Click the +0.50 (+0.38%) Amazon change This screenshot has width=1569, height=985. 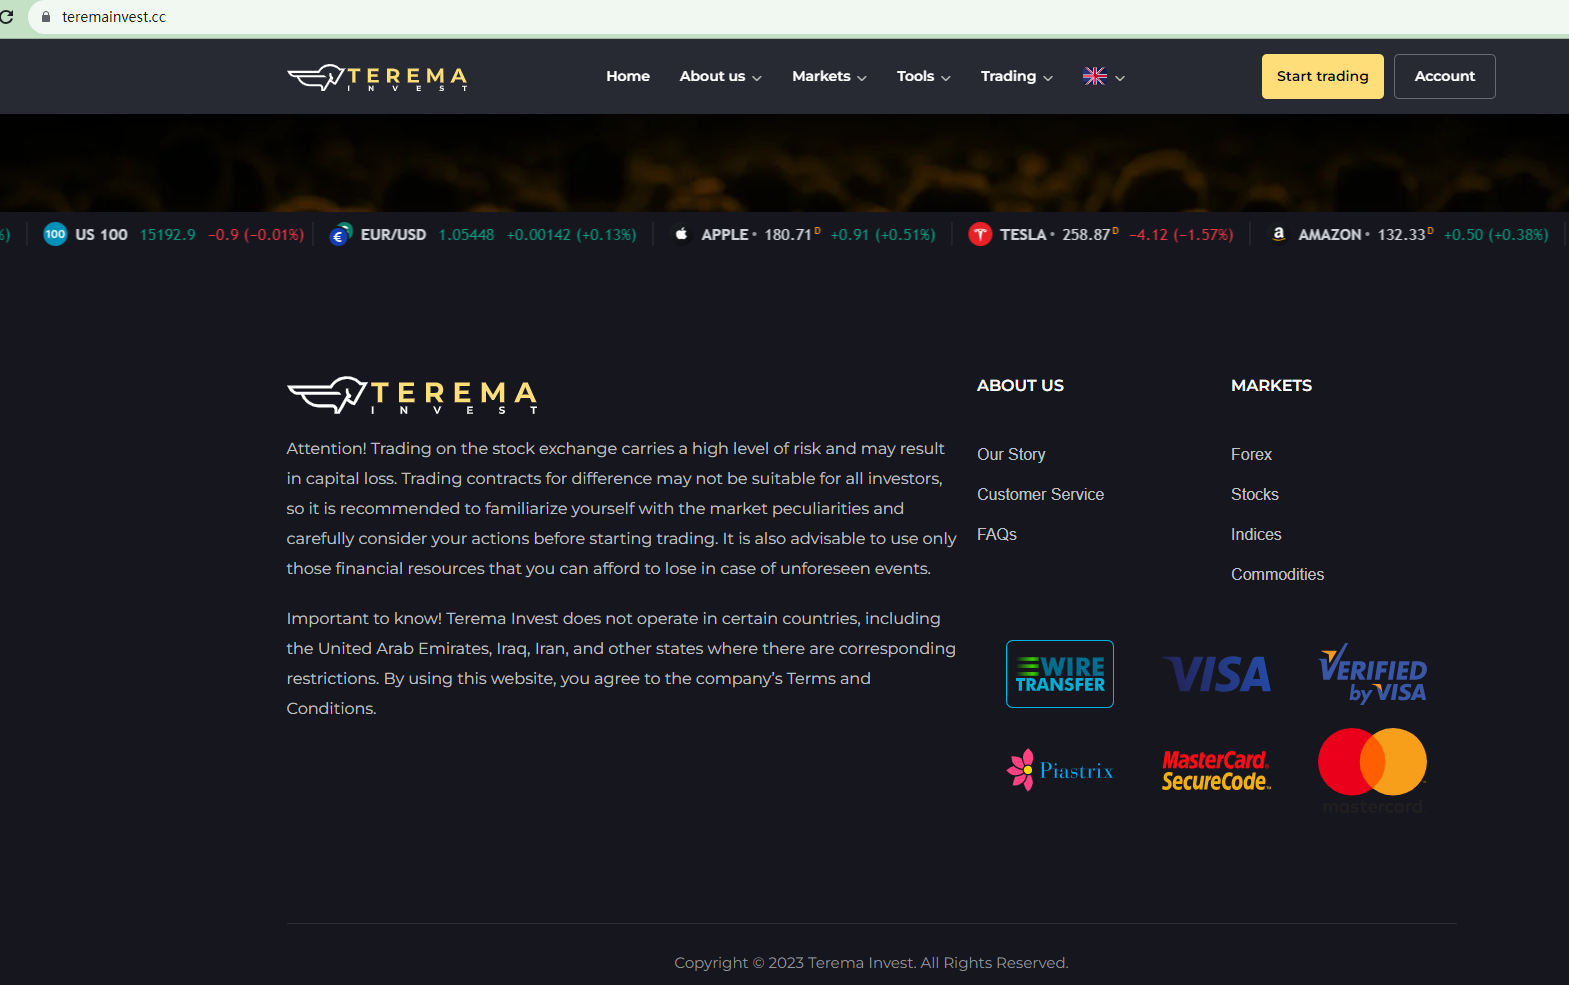[x=1496, y=234]
